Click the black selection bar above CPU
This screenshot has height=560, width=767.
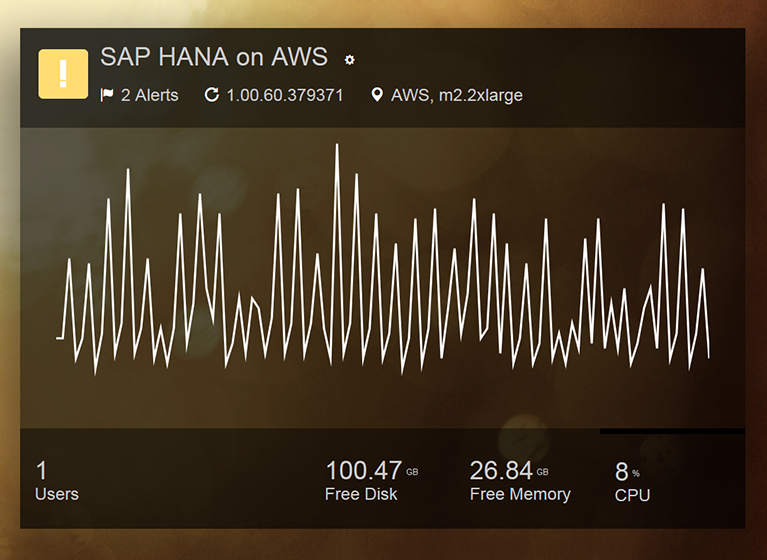[672, 431]
